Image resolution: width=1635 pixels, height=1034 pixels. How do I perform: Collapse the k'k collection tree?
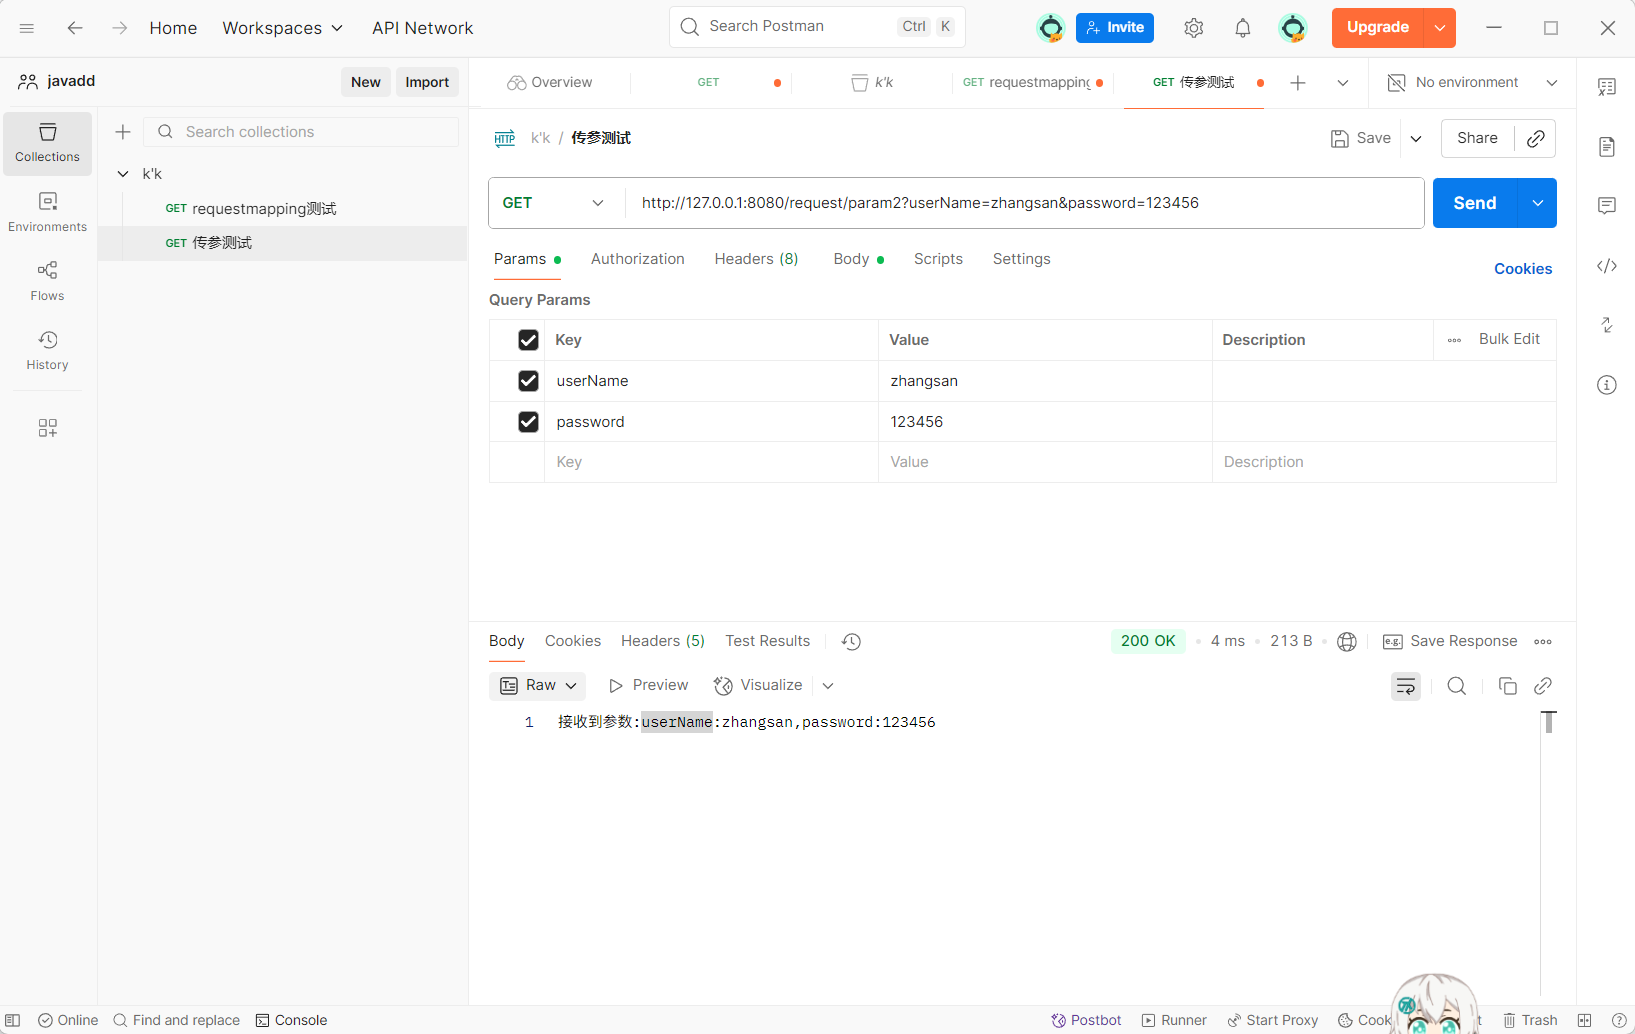[x=123, y=174]
